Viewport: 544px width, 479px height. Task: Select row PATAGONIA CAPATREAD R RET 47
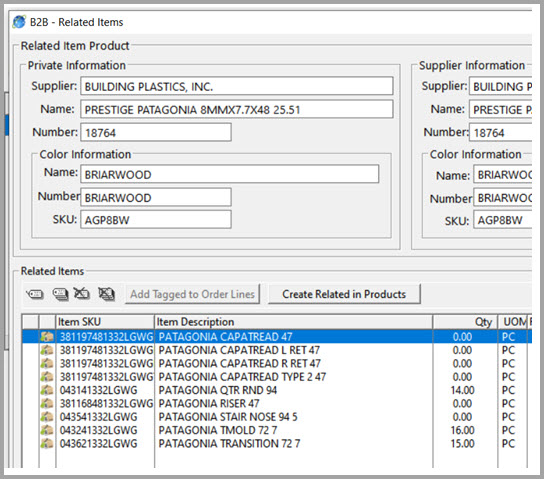pyautogui.click(x=277, y=363)
